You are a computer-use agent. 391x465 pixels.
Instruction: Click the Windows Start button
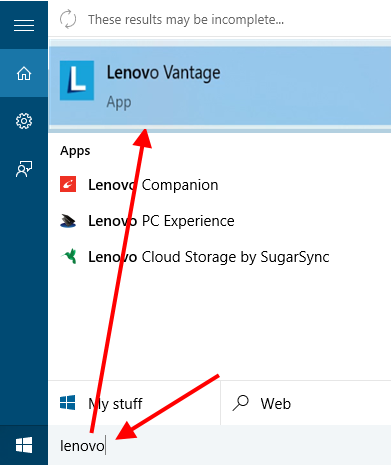click(x=24, y=445)
